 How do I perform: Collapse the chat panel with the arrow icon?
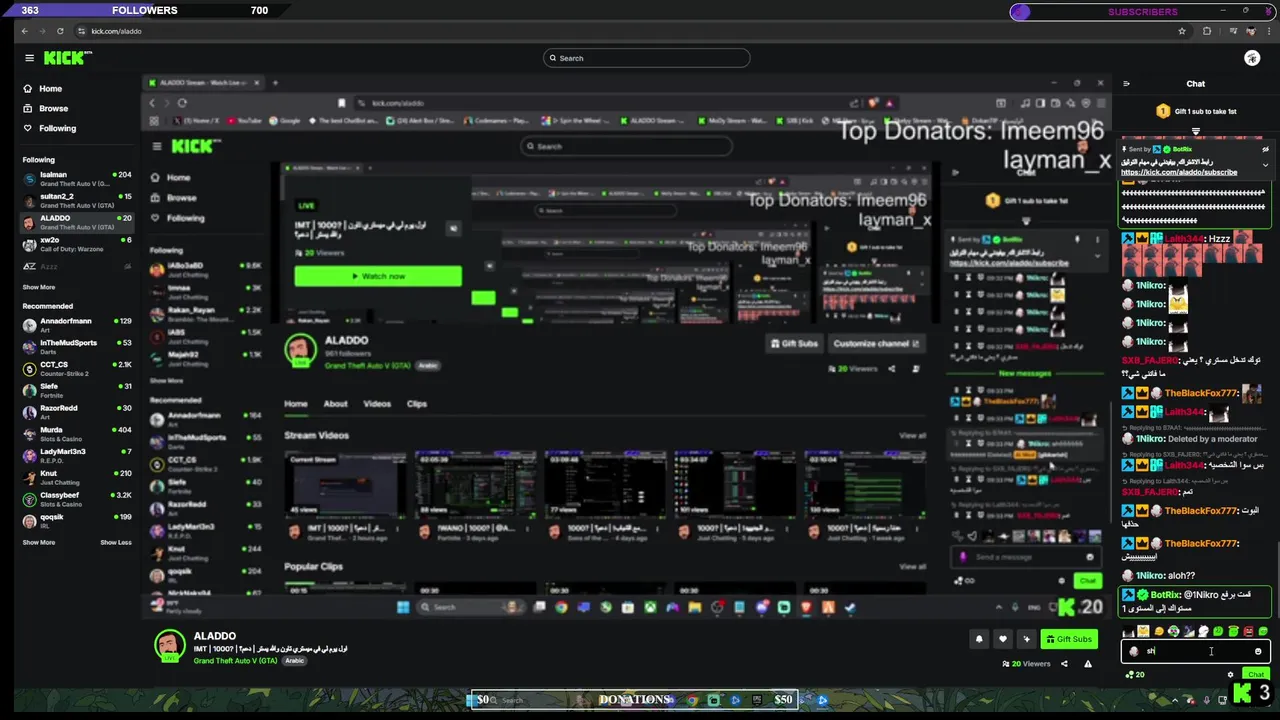point(1127,84)
